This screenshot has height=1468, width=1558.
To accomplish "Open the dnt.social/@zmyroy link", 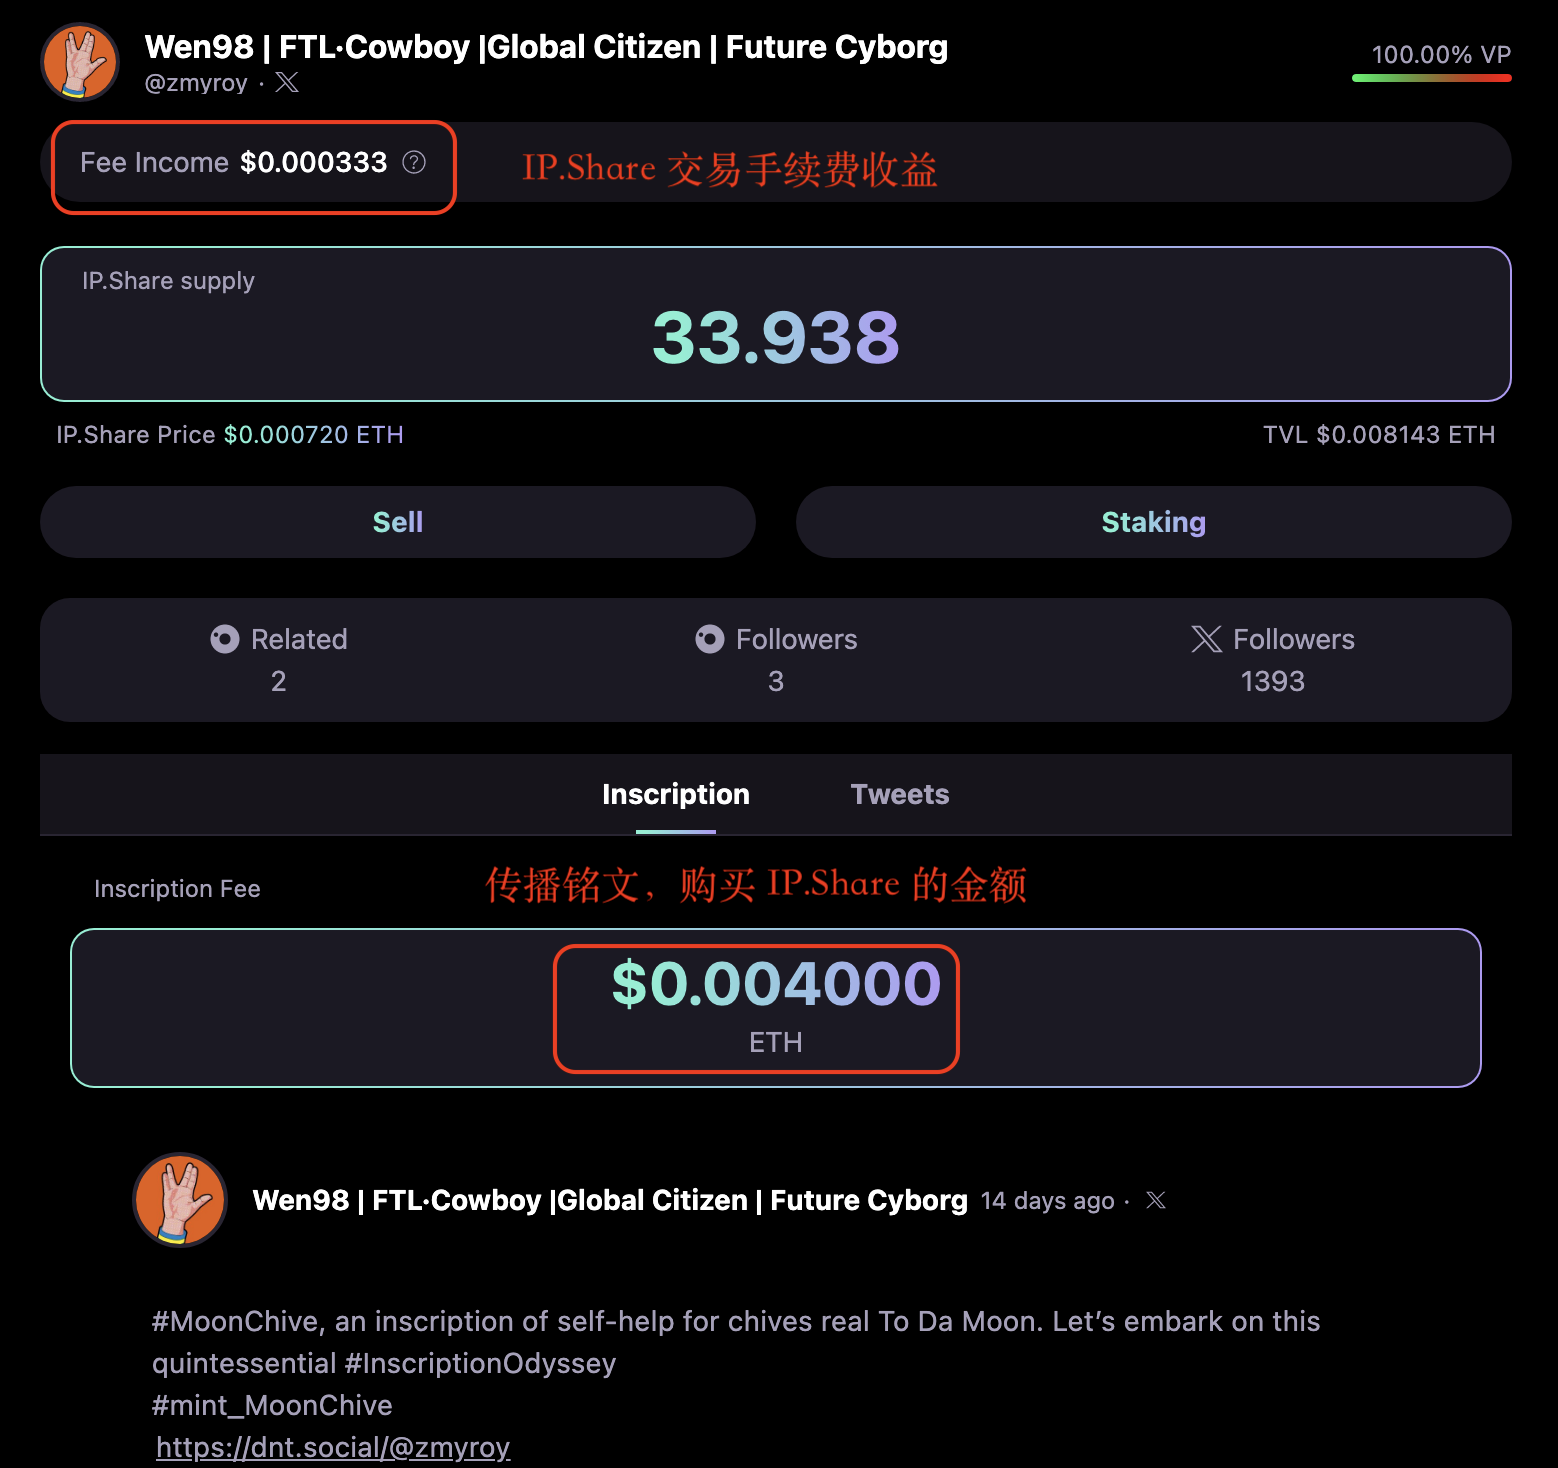I will click(333, 1447).
